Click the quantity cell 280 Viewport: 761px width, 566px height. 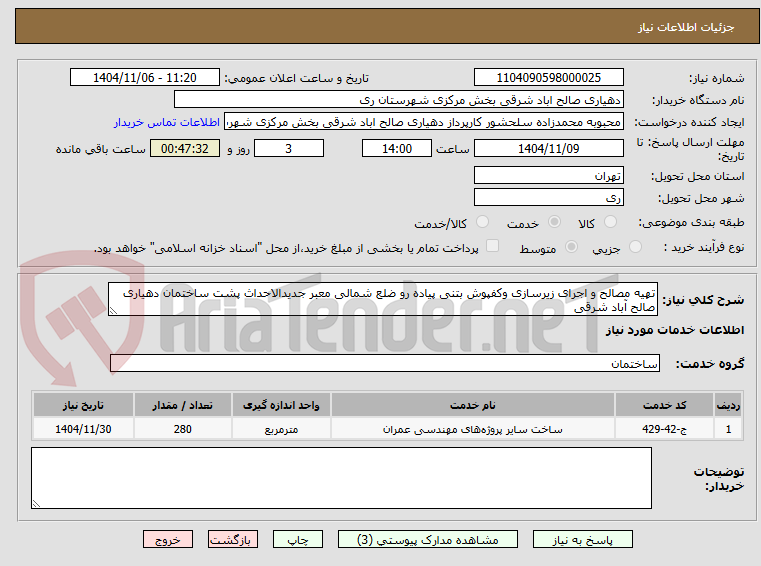182,429
